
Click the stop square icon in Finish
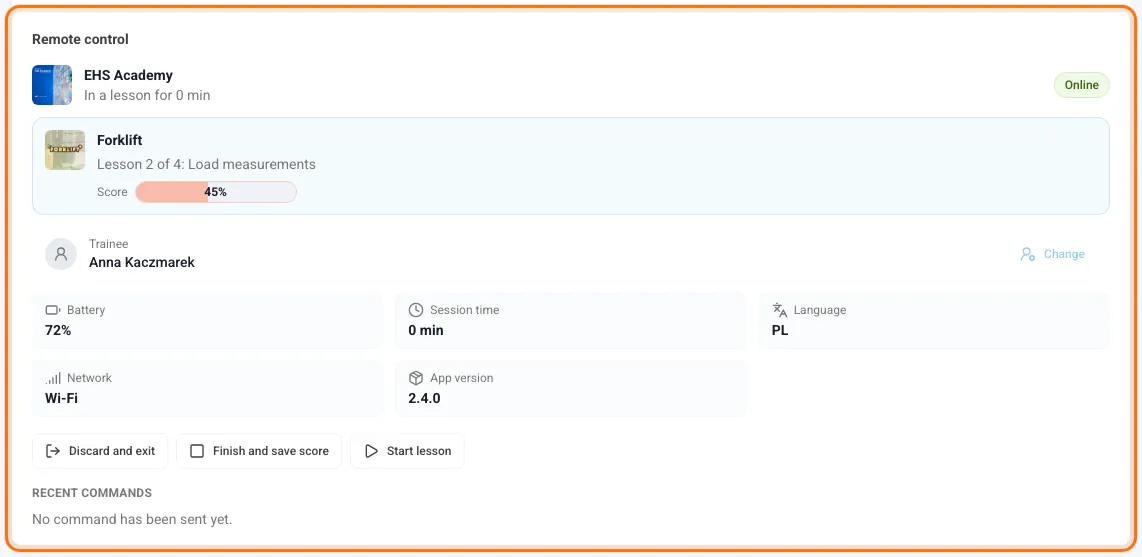coord(197,451)
